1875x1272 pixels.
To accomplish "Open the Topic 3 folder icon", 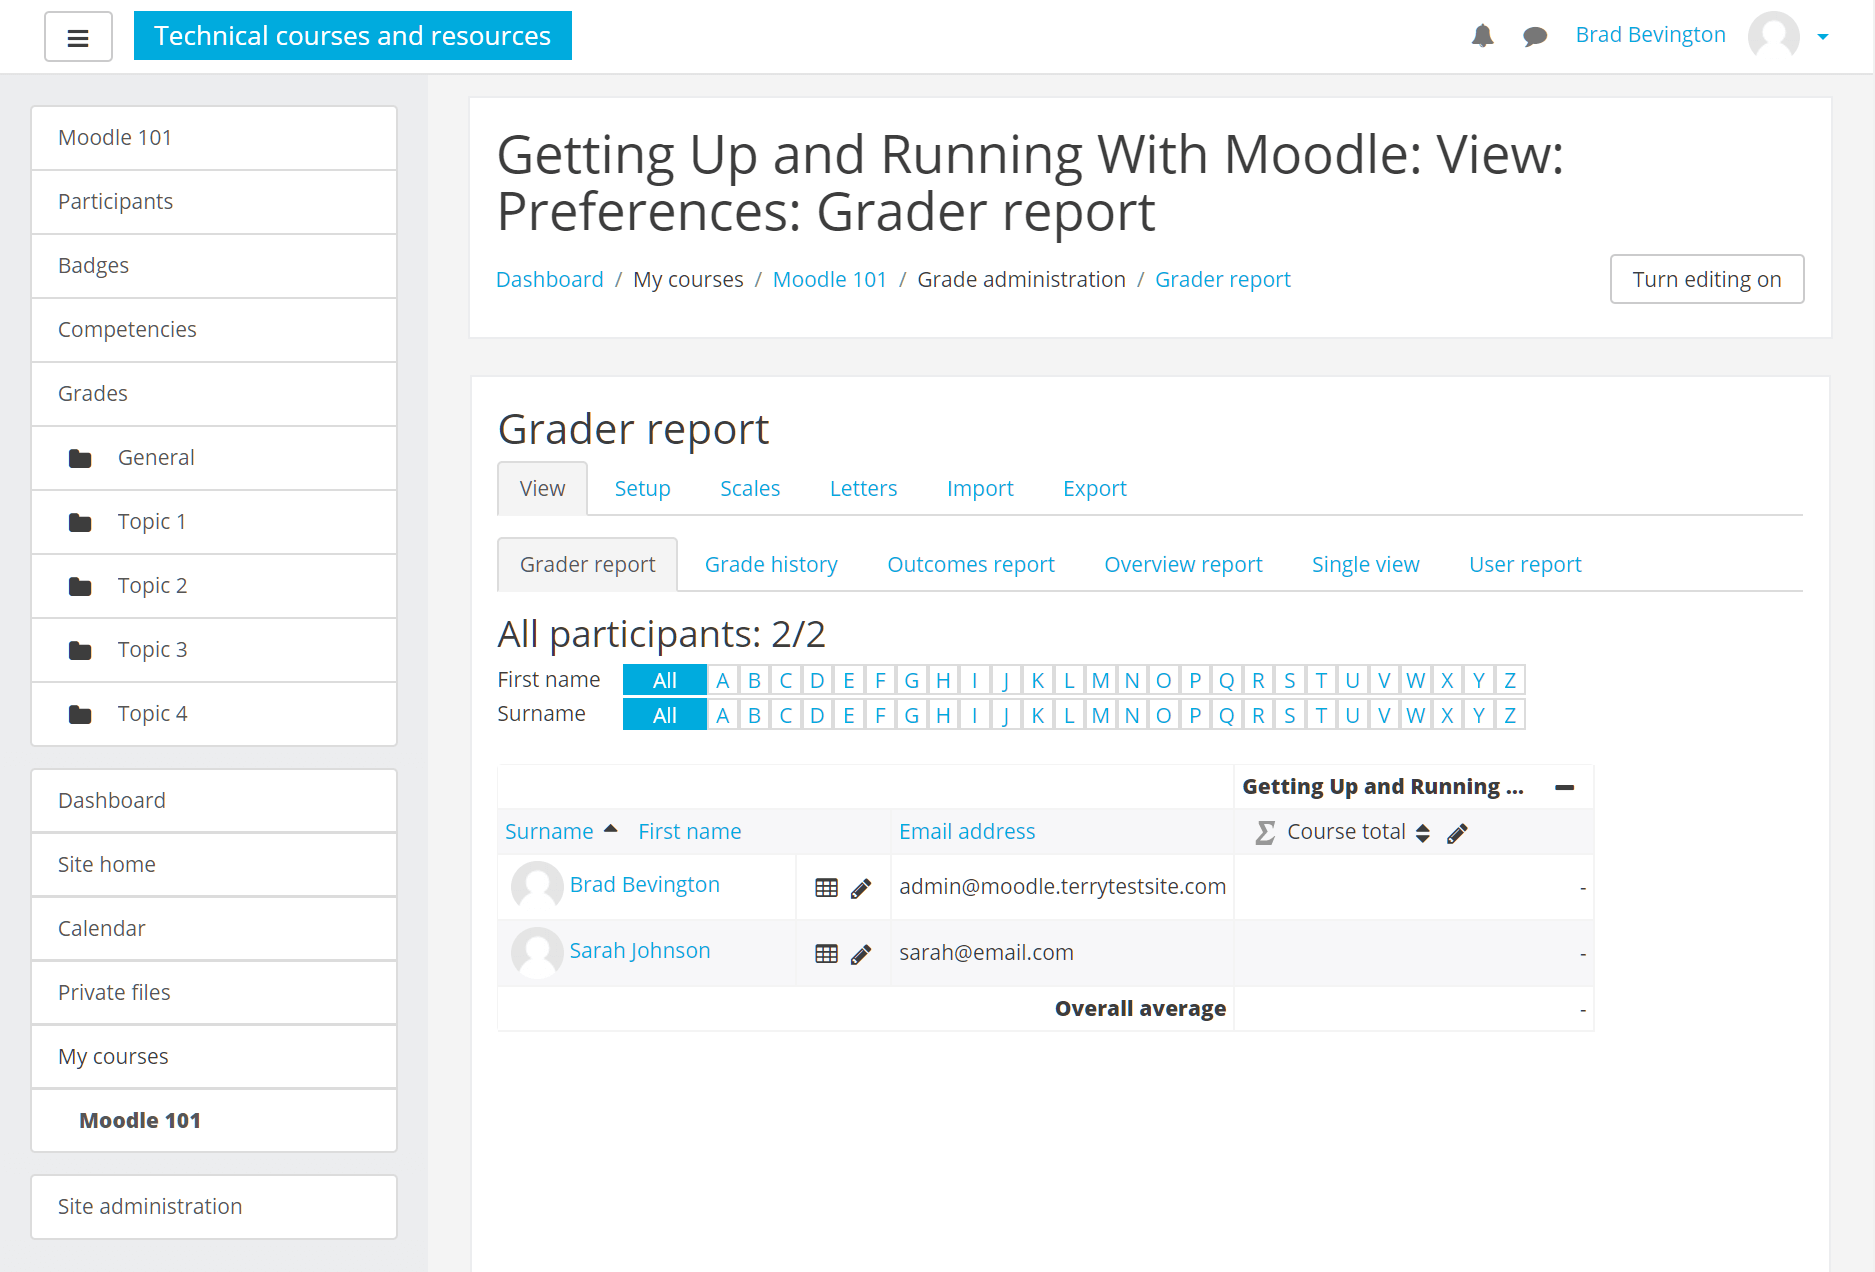I will point(80,650).
